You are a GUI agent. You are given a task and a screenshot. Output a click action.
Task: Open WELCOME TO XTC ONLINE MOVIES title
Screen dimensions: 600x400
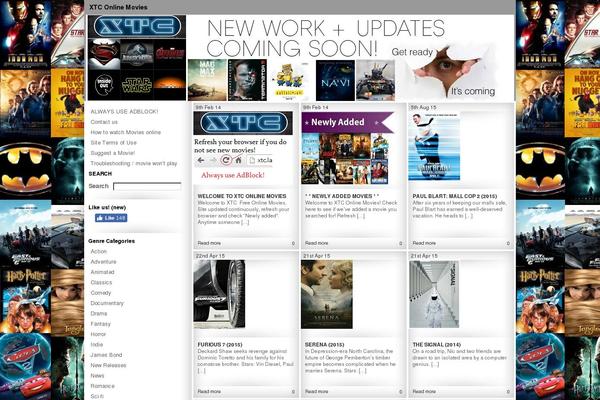point(242,196)
